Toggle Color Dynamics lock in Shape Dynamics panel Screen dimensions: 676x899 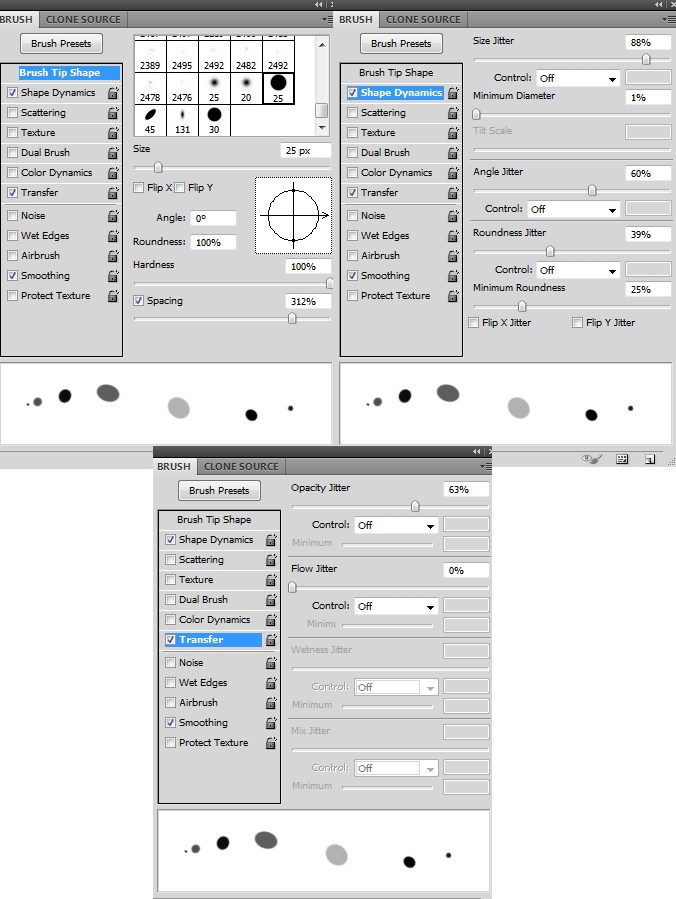pos(453,173)
